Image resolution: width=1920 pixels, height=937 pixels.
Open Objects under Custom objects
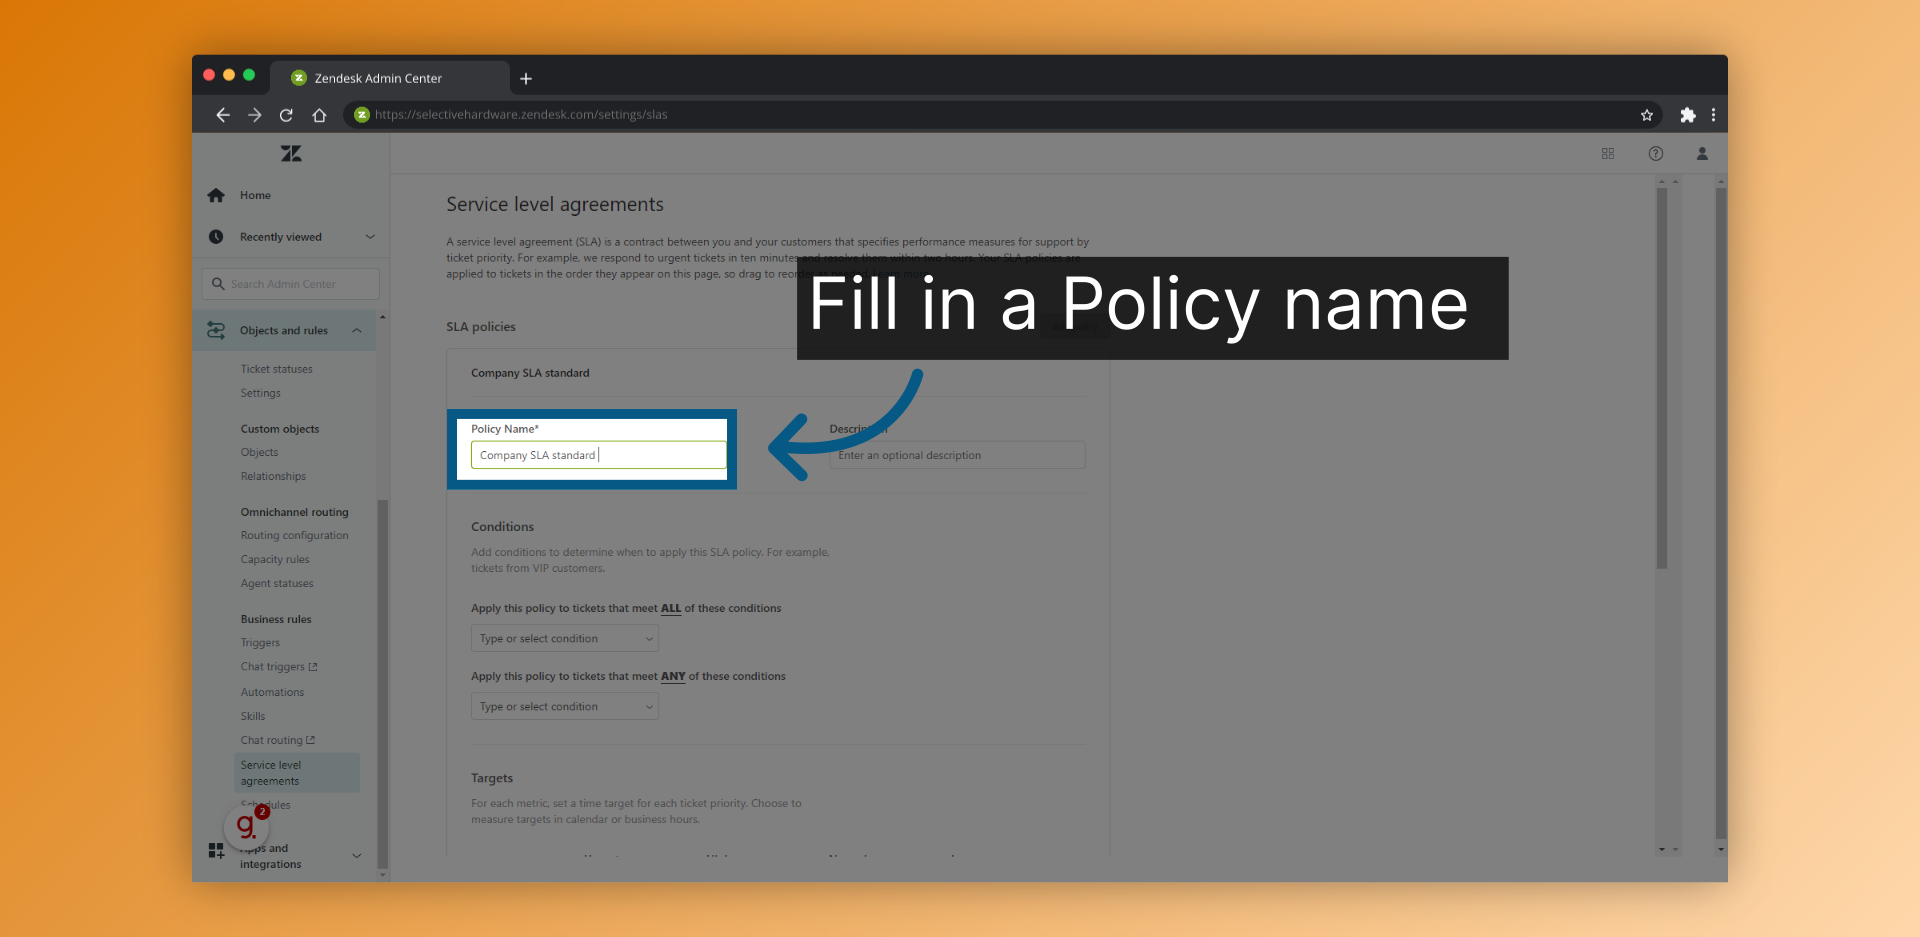click(x=260, y=452)
